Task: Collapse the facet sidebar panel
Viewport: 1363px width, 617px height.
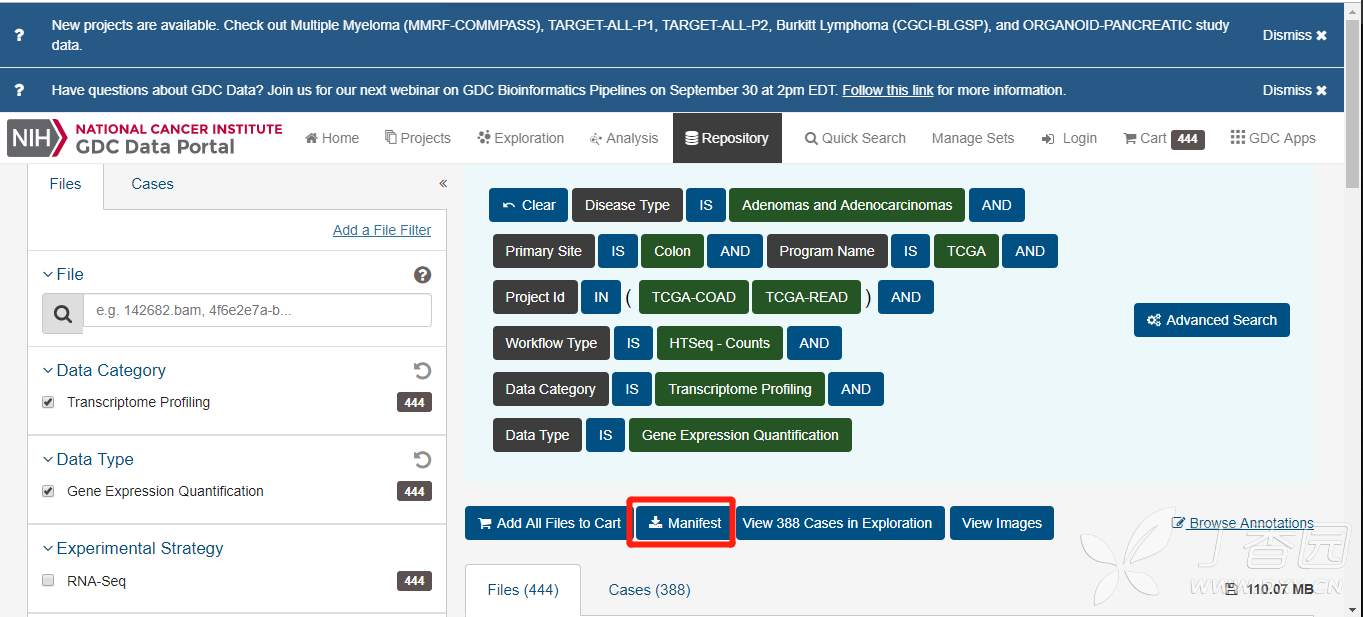Action: click(443, 183)
